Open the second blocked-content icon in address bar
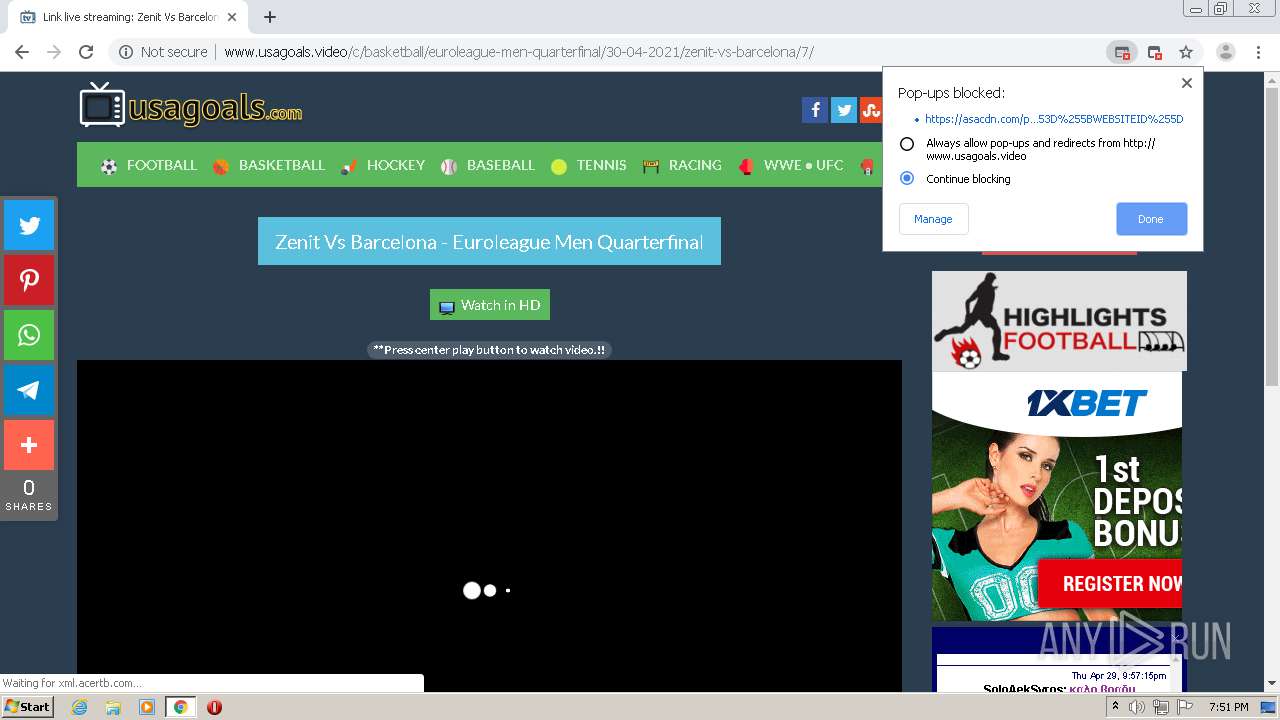1280x720 pixels. tap(1154, 52)
